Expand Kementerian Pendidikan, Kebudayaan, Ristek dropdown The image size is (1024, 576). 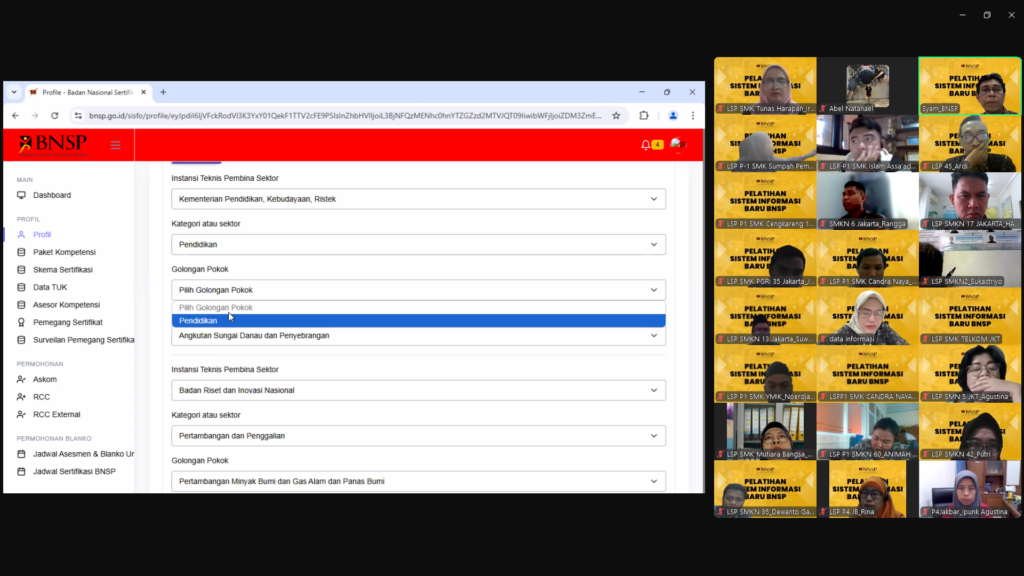pyautogui.click(x=418, y=199)
